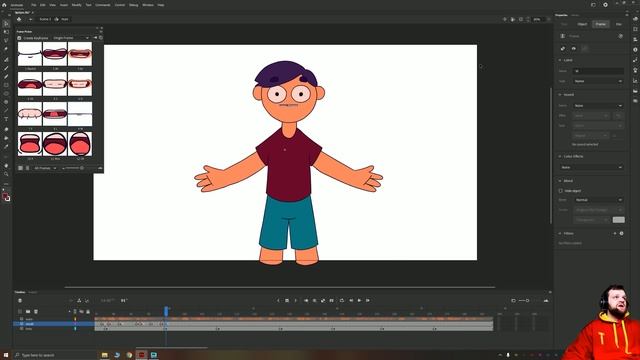The image size is (640, 360).
Task: Open the Home screen icon
Action: point(4,5)
